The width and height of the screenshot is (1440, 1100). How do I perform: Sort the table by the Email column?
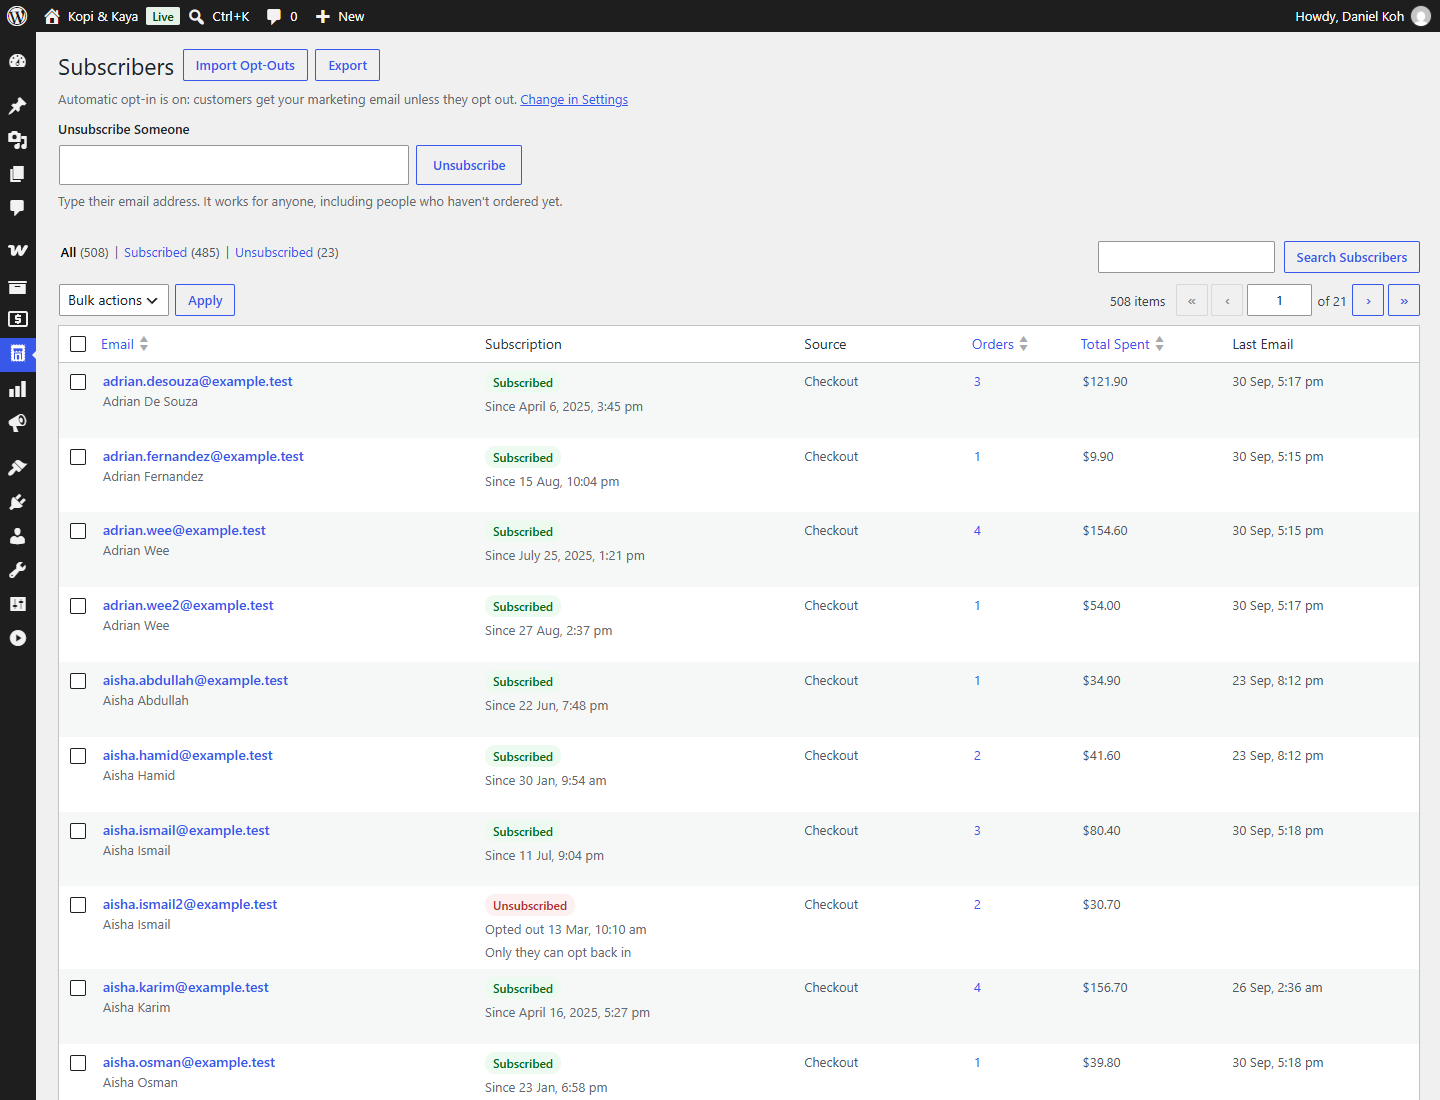[125, 344]
